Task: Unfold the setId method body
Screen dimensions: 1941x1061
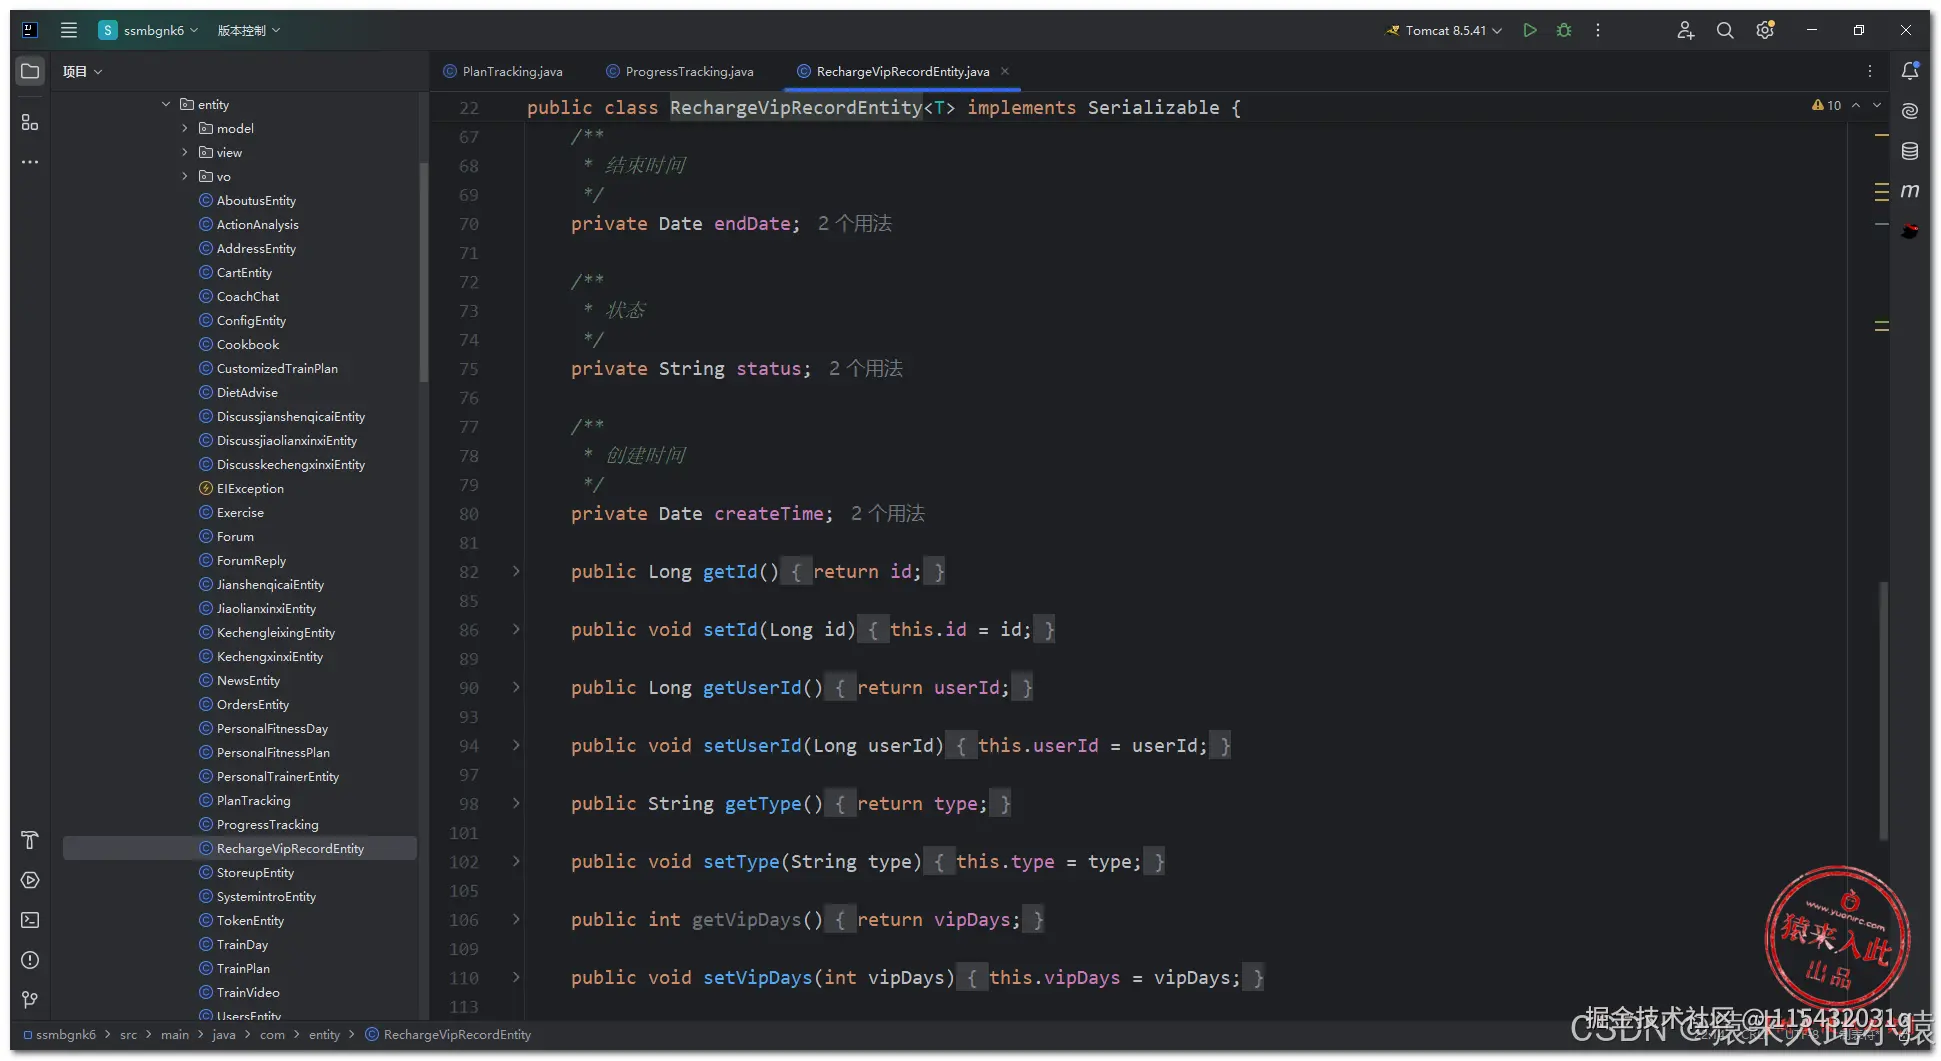Action: (x=516, y=629)
